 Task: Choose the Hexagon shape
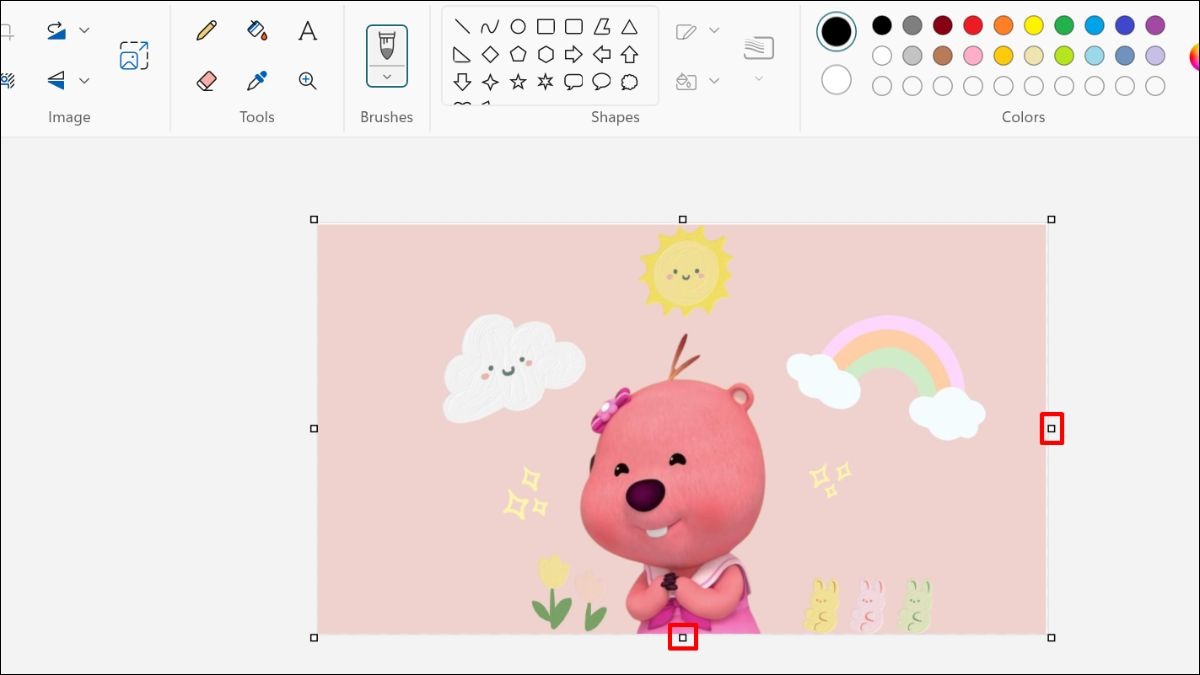pyautogui.click(x=546, y=54)
